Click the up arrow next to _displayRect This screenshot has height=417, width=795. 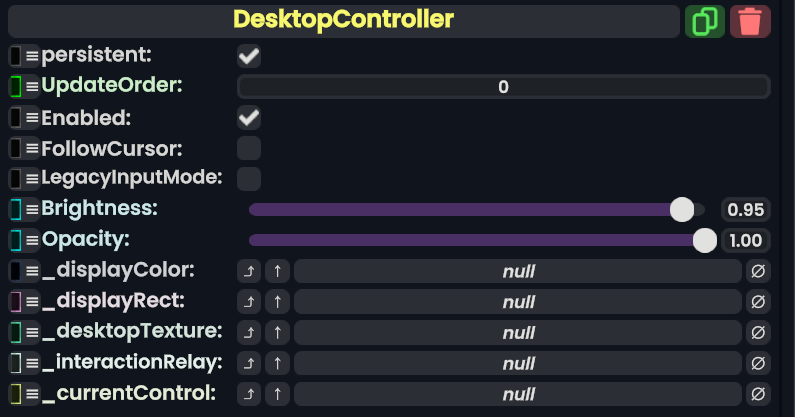click(277, 302)
